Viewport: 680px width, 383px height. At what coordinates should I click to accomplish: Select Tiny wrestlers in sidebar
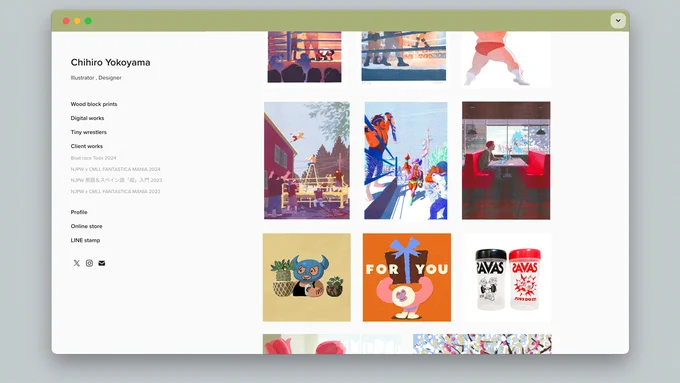coord(88,132)
